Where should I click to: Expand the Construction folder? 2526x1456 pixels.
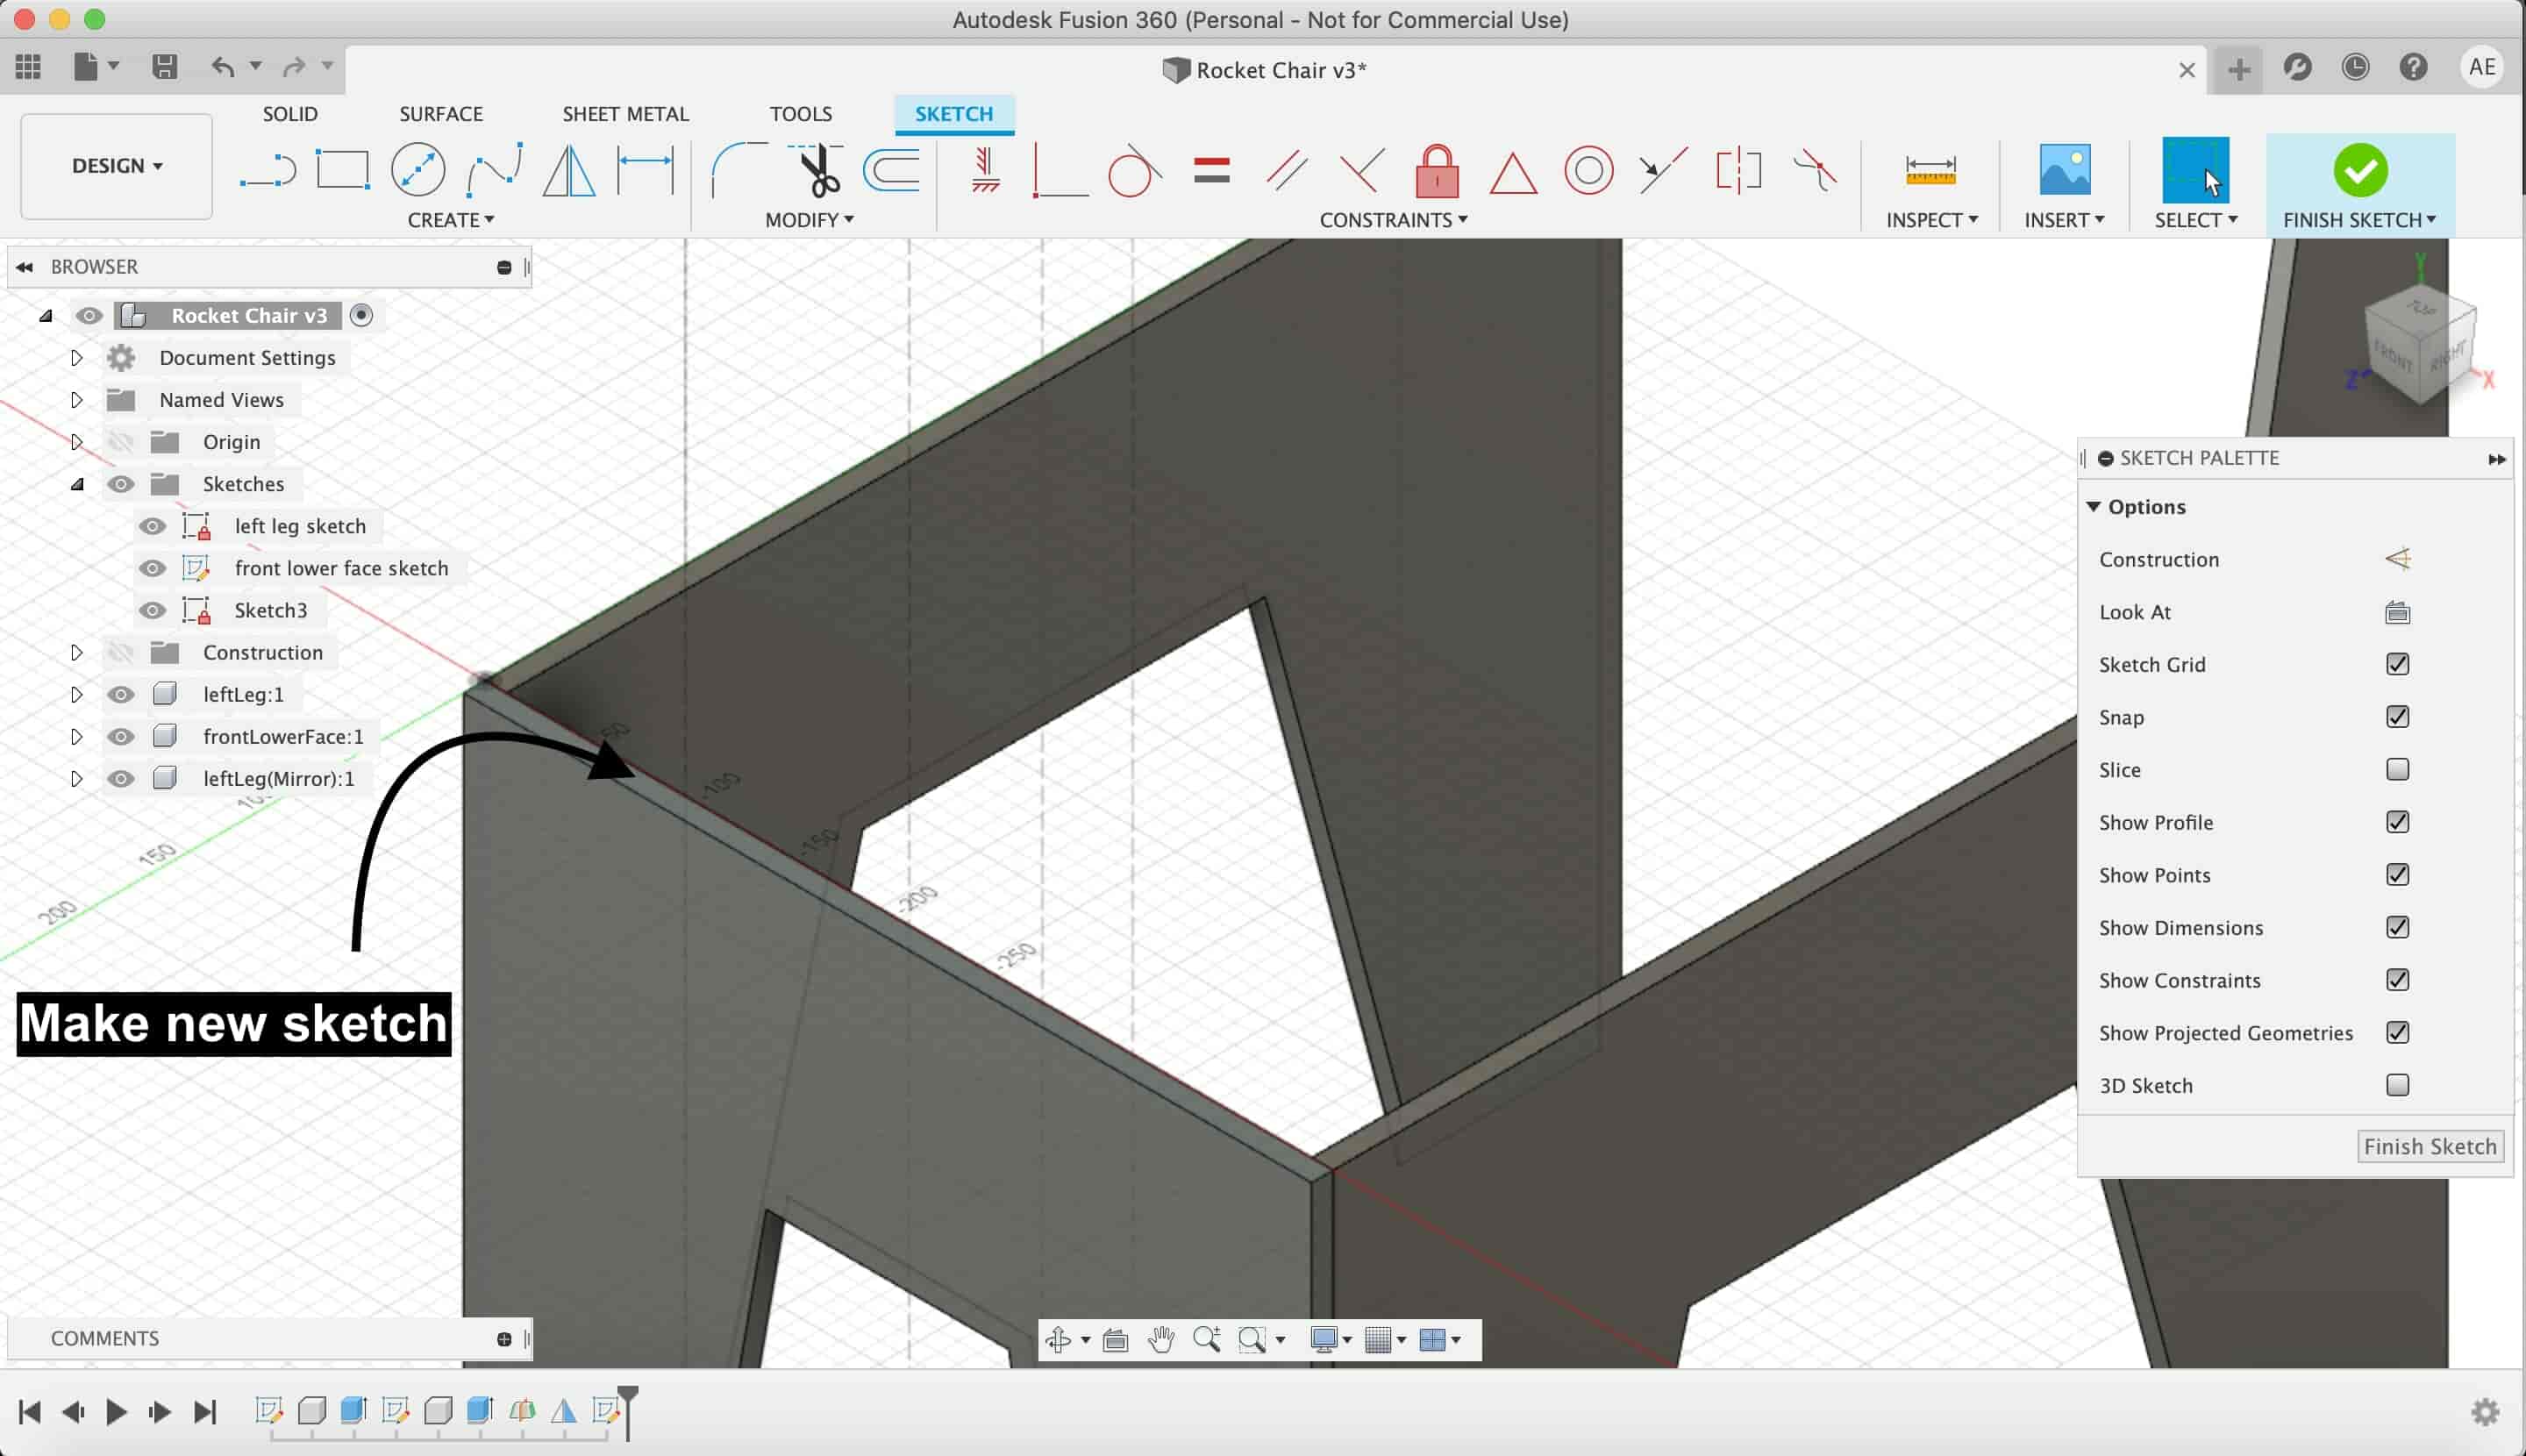click(76, 652)
